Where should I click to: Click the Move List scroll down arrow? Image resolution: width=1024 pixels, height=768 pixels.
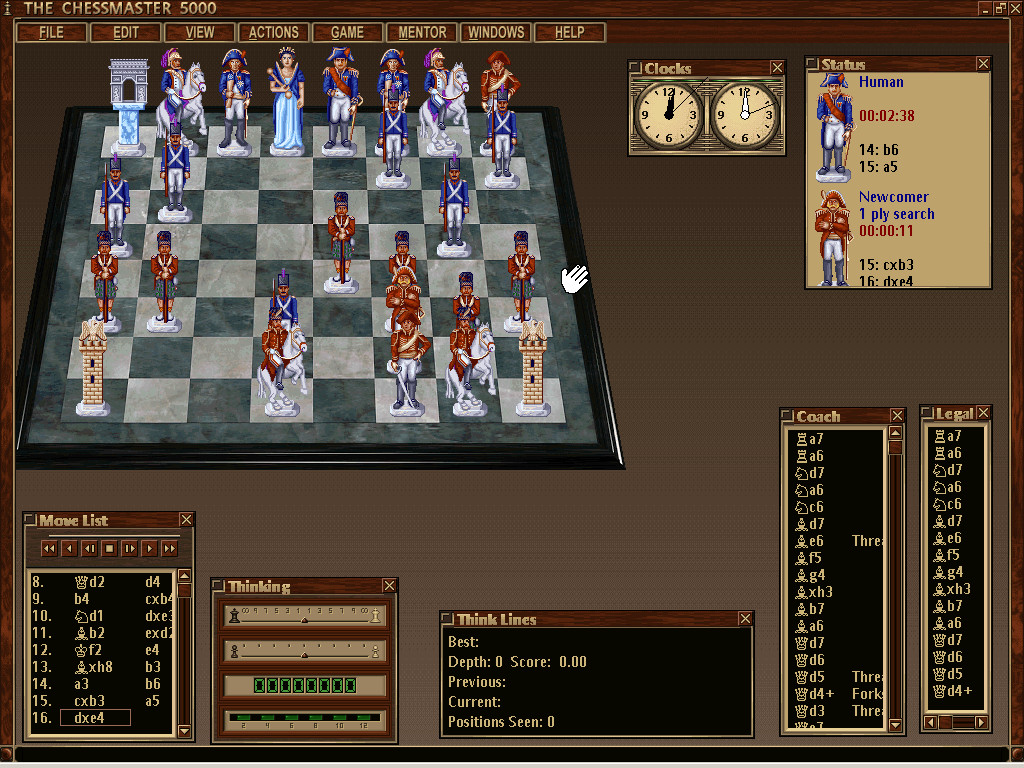184,731
